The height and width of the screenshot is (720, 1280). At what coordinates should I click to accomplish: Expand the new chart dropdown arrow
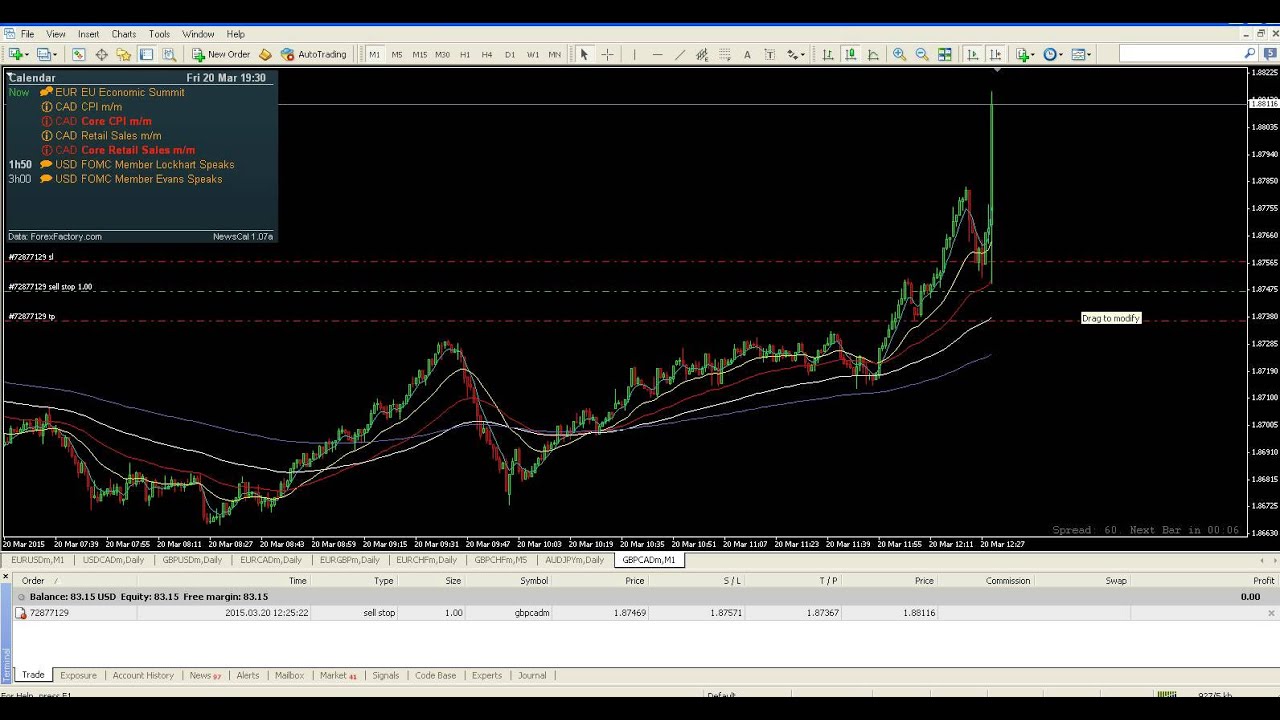(28, 54)
